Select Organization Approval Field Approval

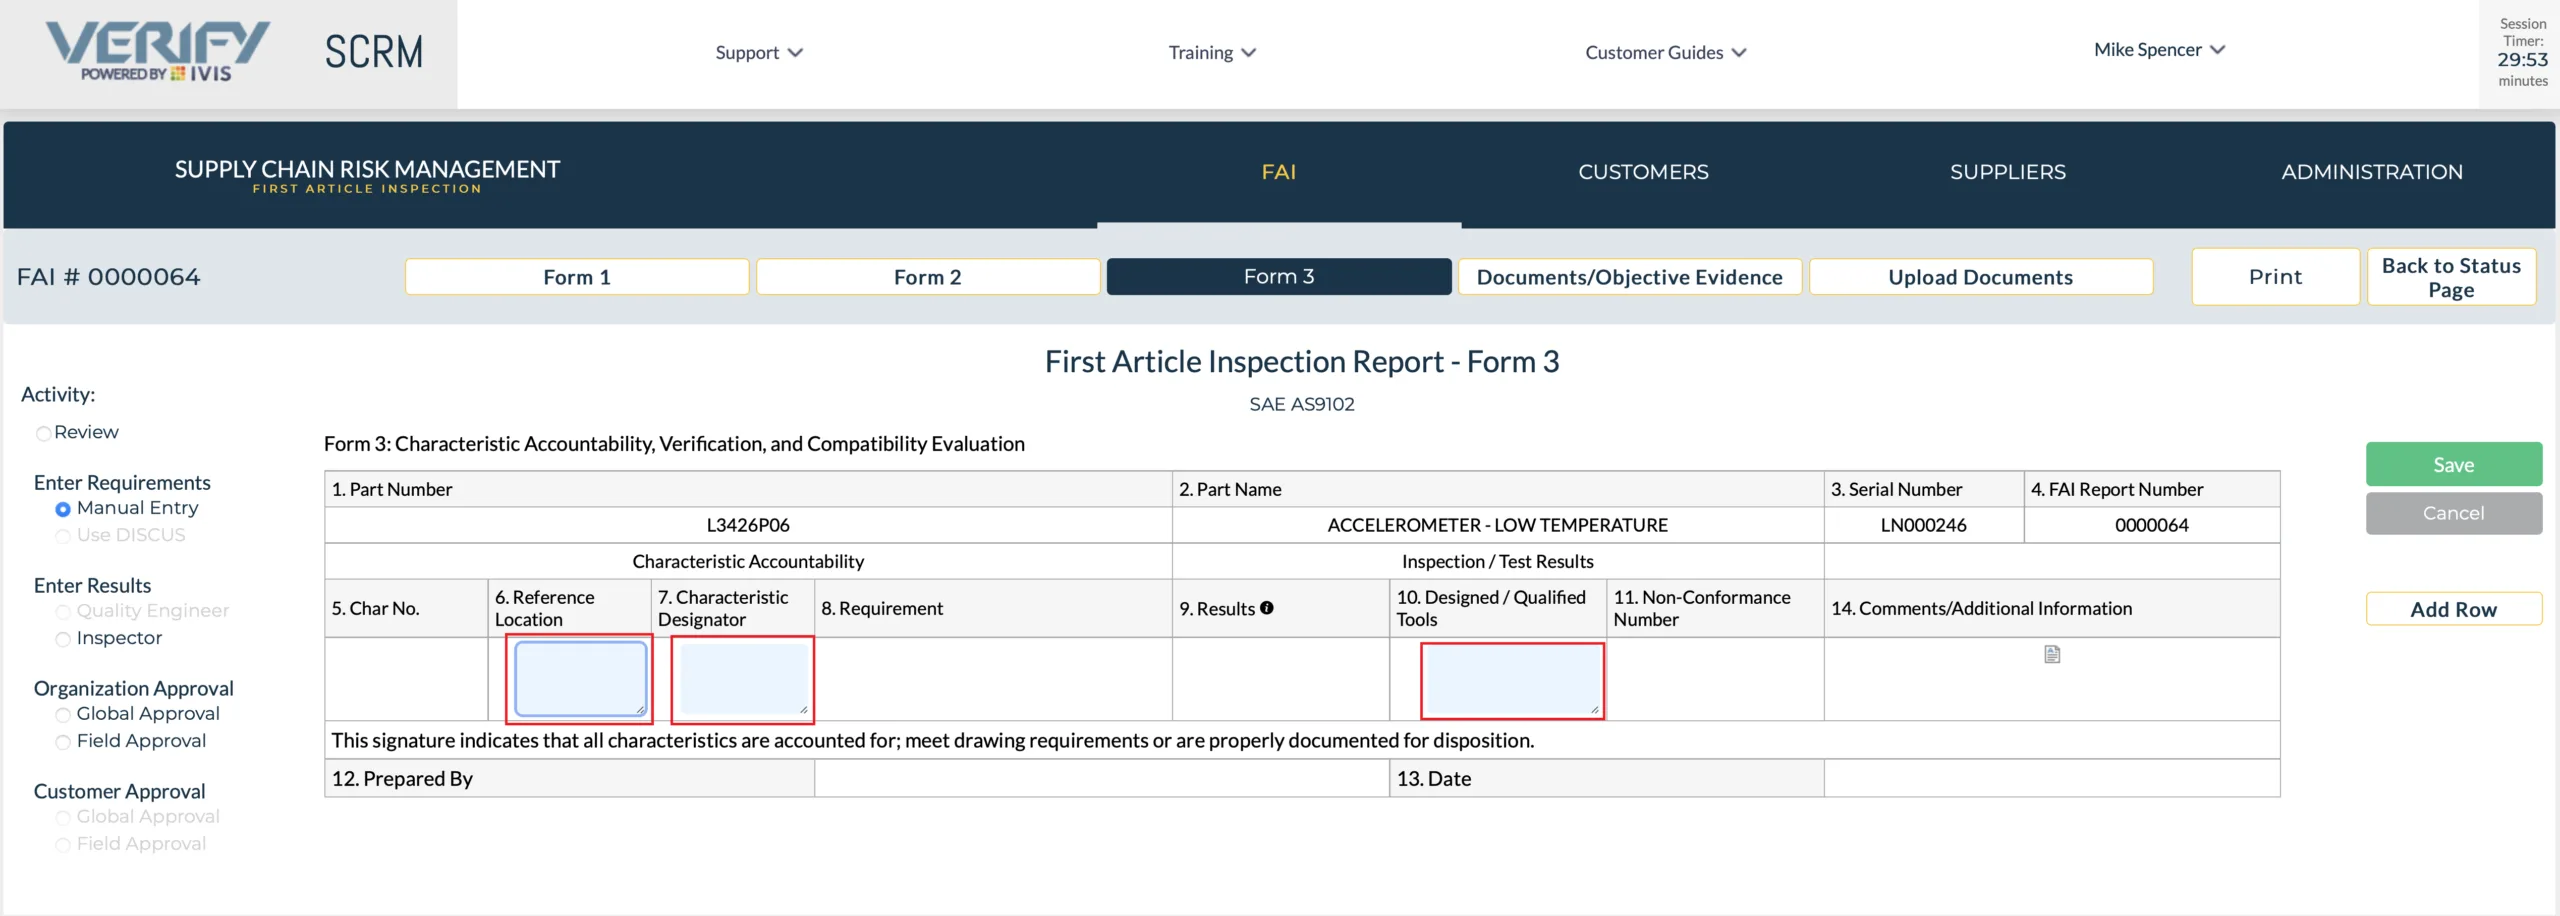[x=63, y=742]
